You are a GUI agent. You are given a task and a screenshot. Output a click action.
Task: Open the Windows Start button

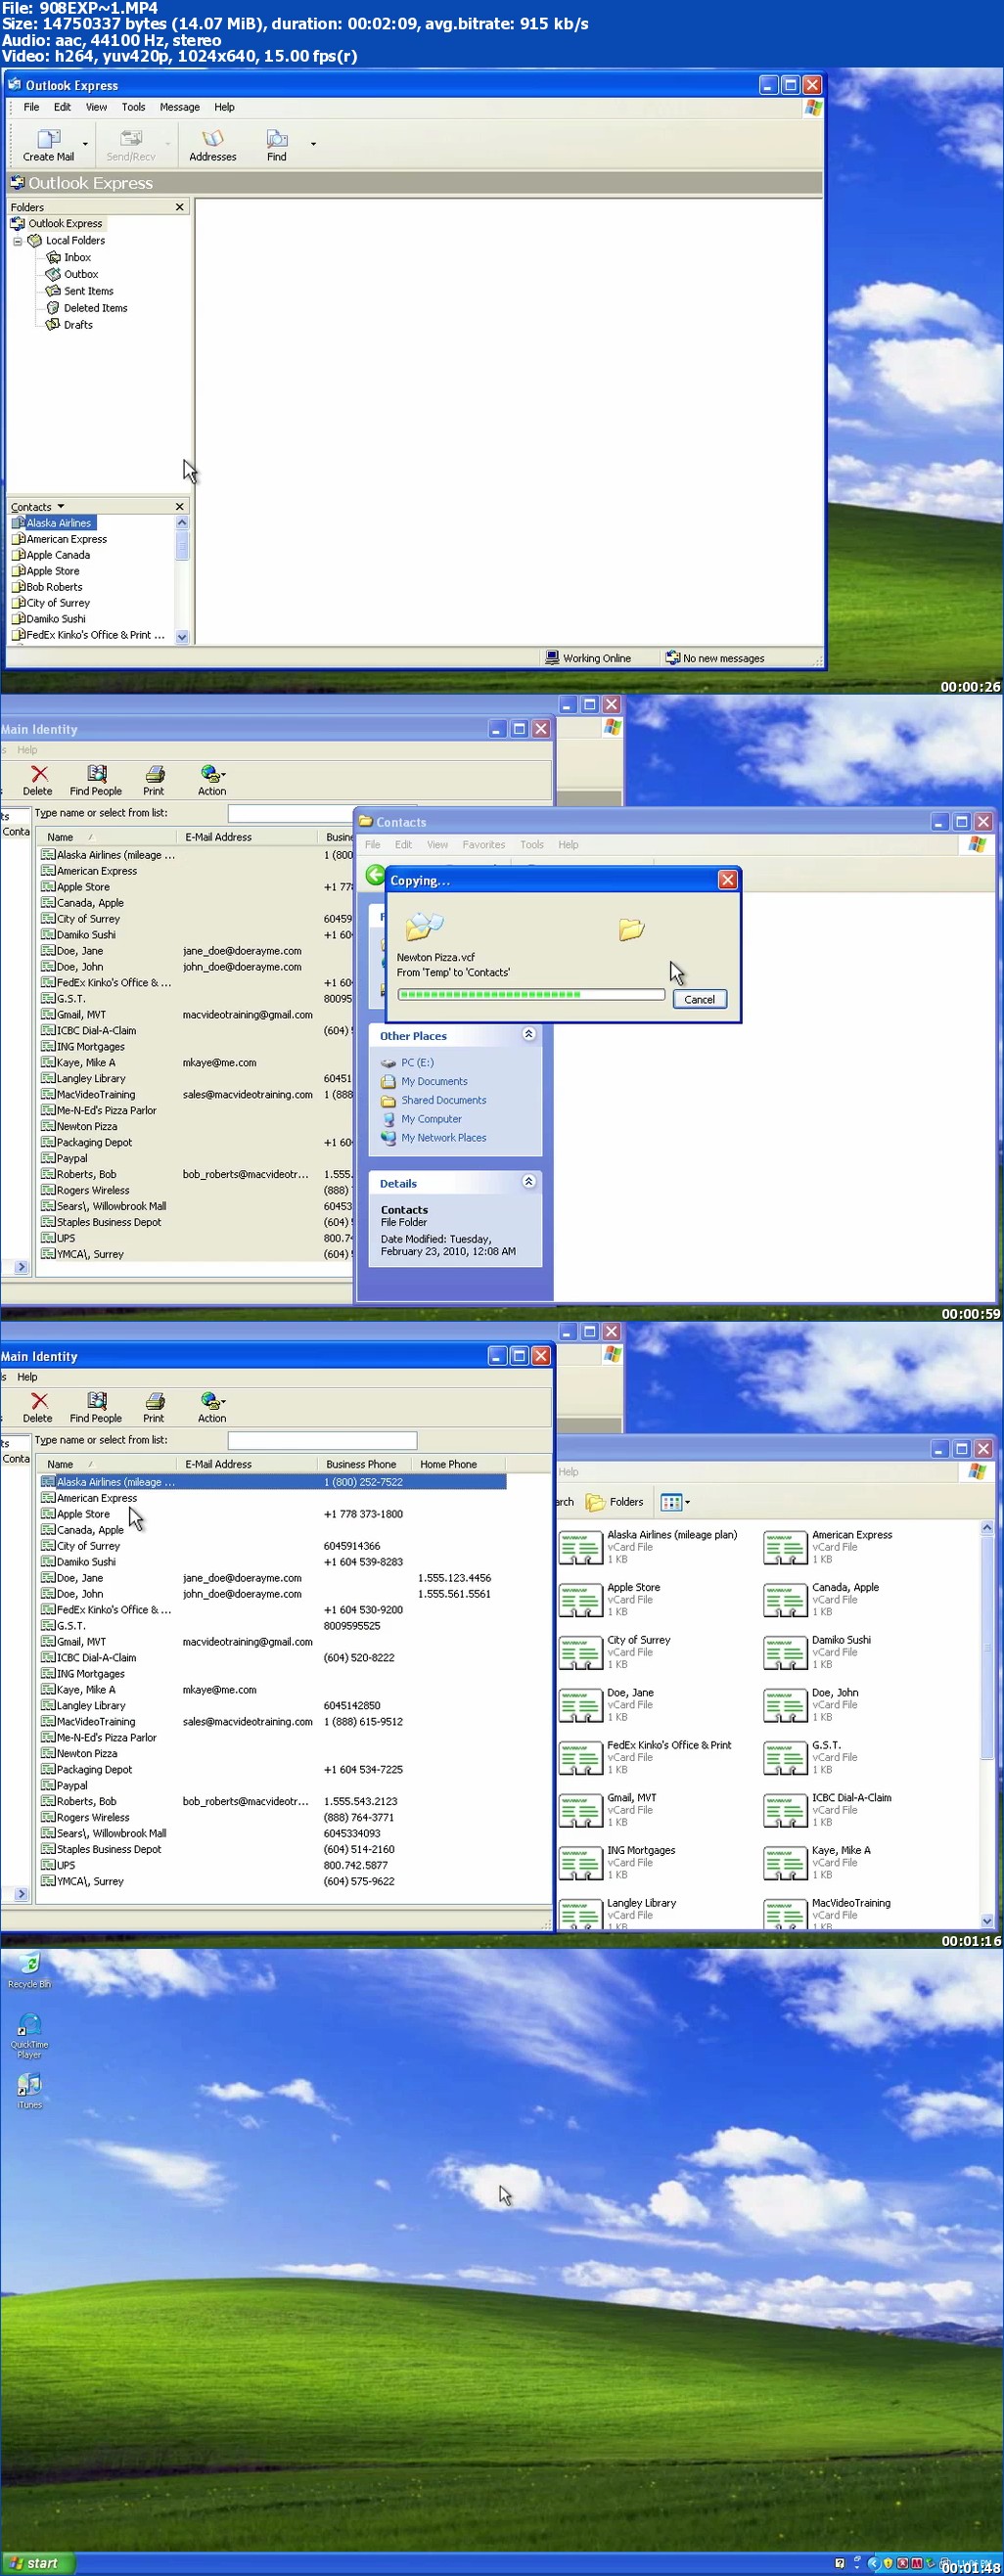(x=36, y=2563)
